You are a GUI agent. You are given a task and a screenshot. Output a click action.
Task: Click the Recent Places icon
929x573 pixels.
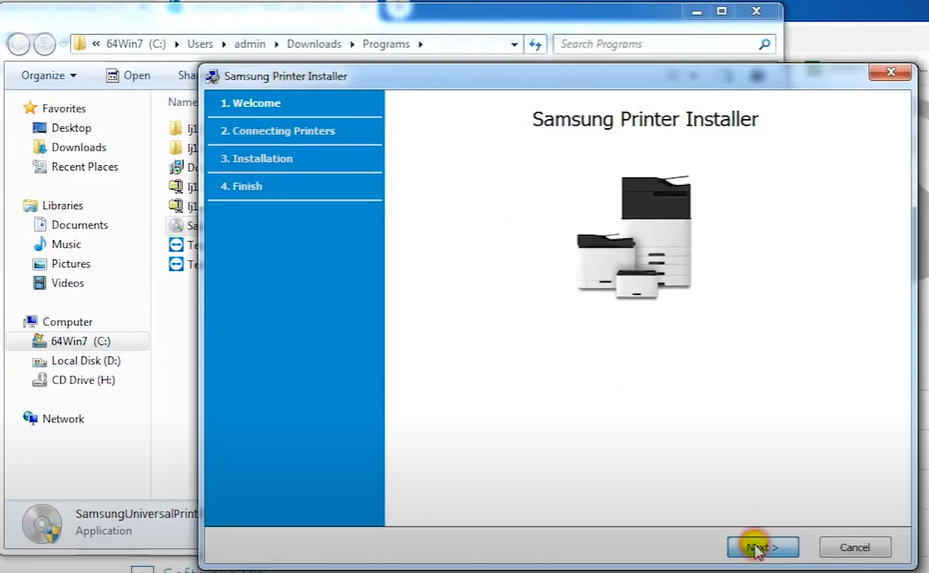[x=40, y=167]
